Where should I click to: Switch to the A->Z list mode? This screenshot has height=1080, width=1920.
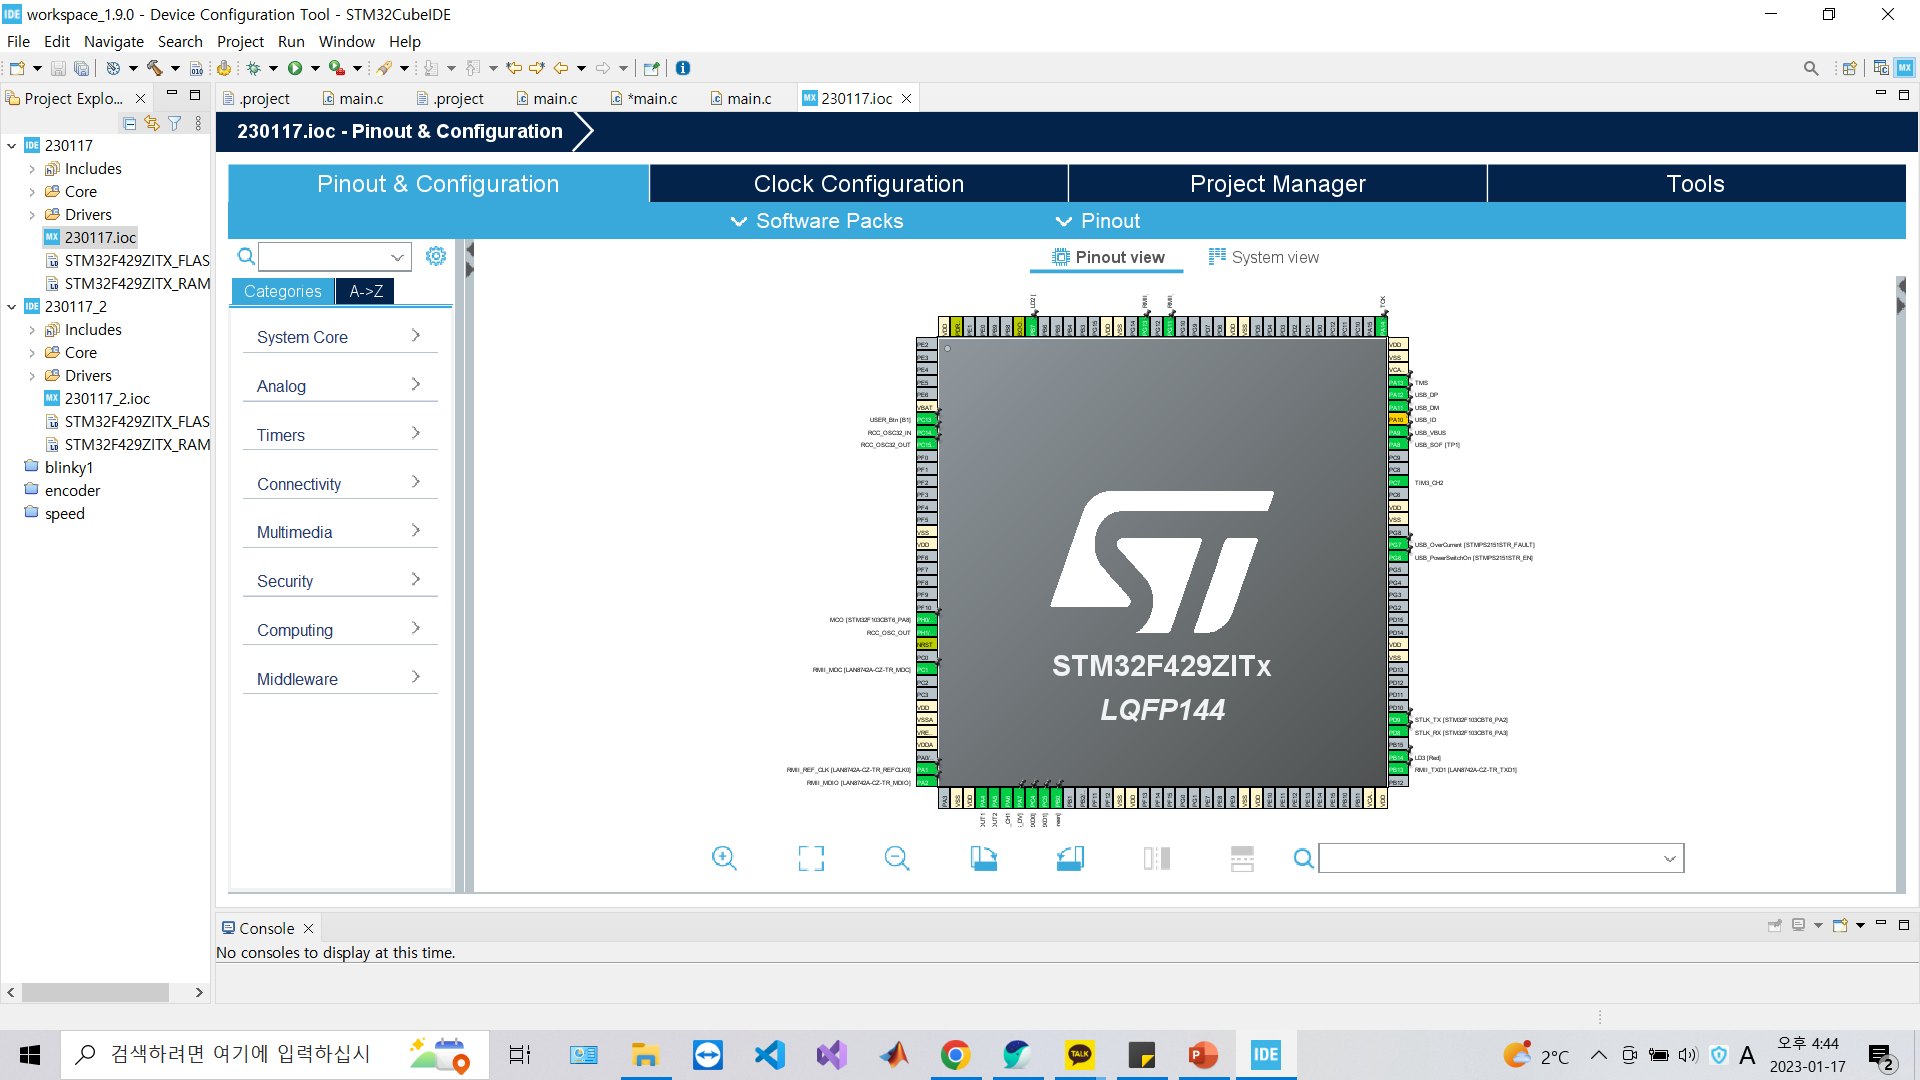[366, 291]
